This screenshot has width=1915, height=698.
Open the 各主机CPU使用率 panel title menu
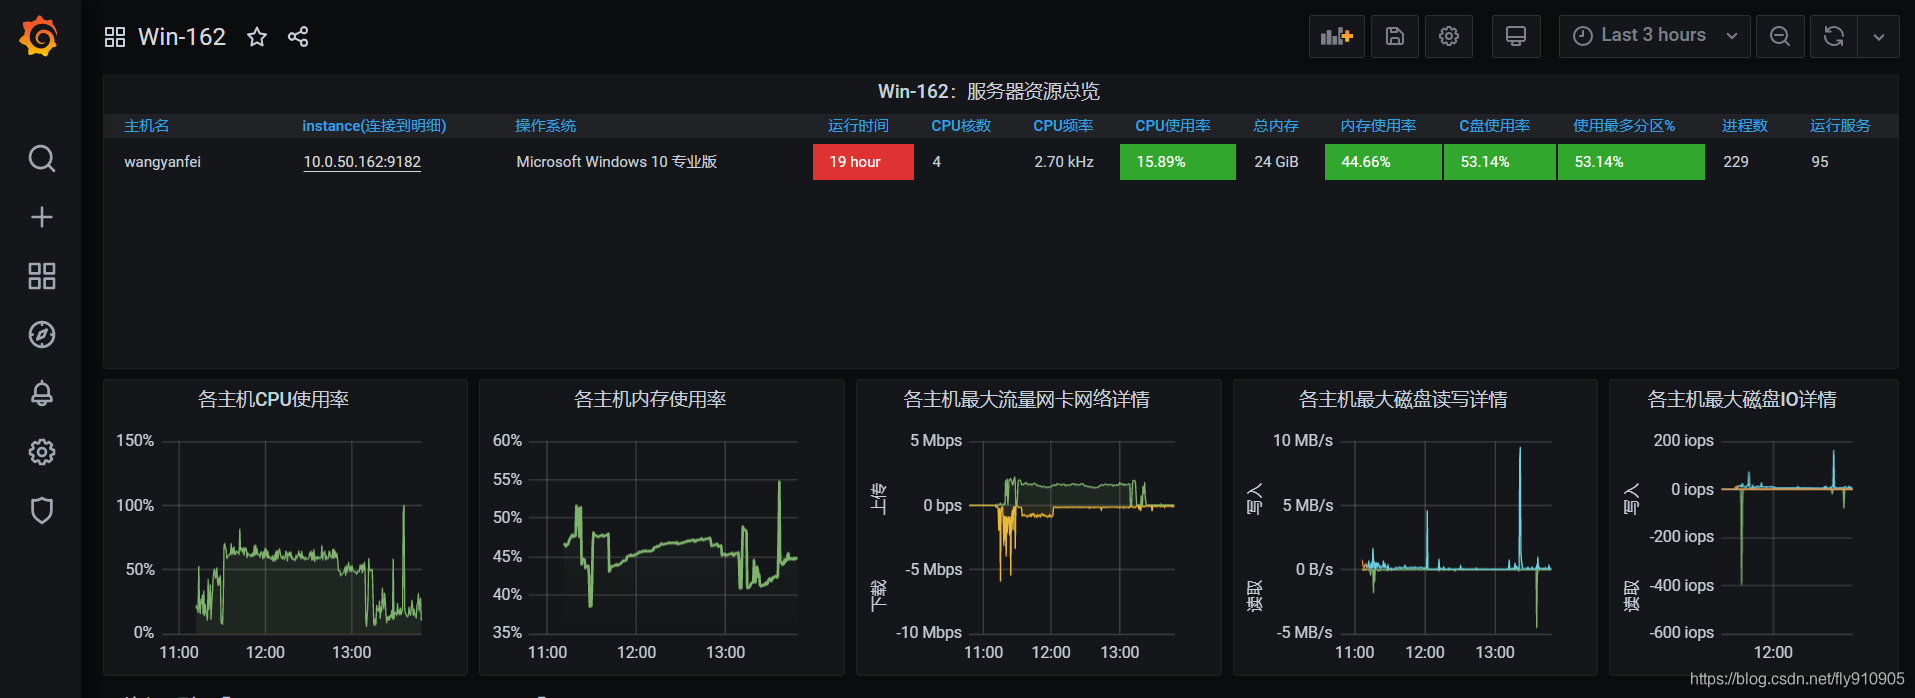tap(273, 400)
